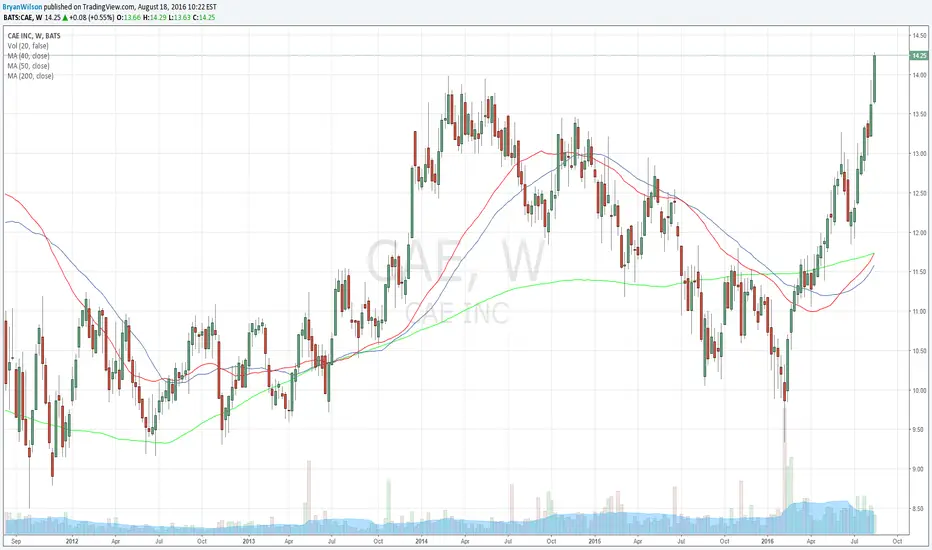Click the 10.50 price axis label
The width and height of the screenshot is (932, 550).
(919, 351)
